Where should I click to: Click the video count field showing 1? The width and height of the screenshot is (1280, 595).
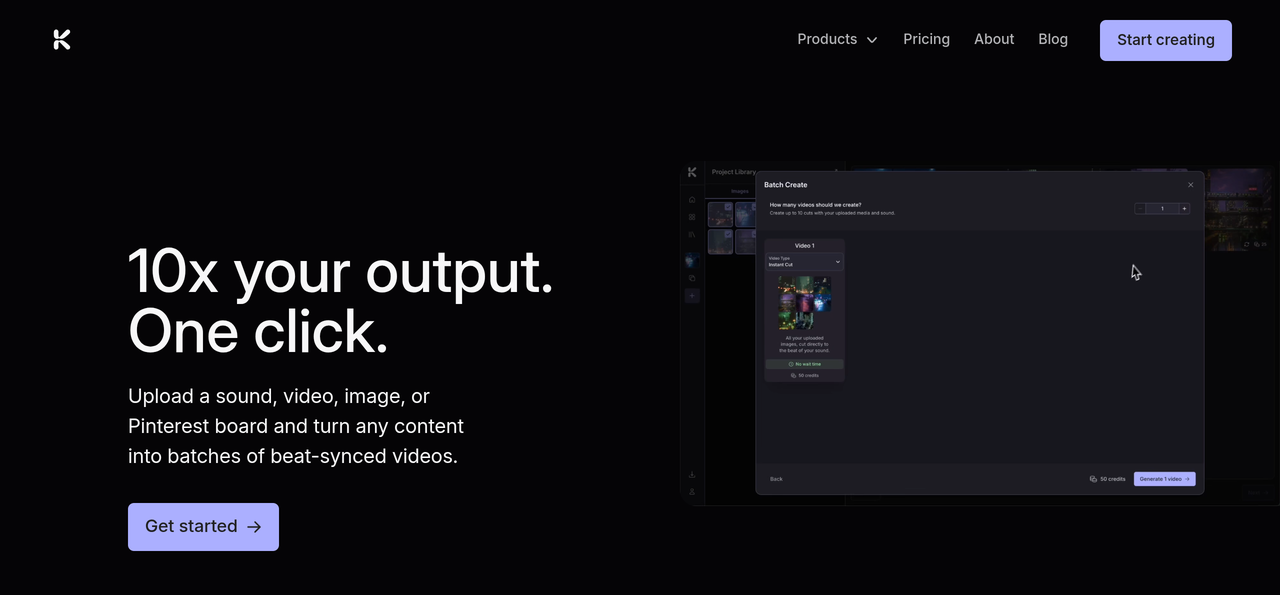tap(1162, 209)
